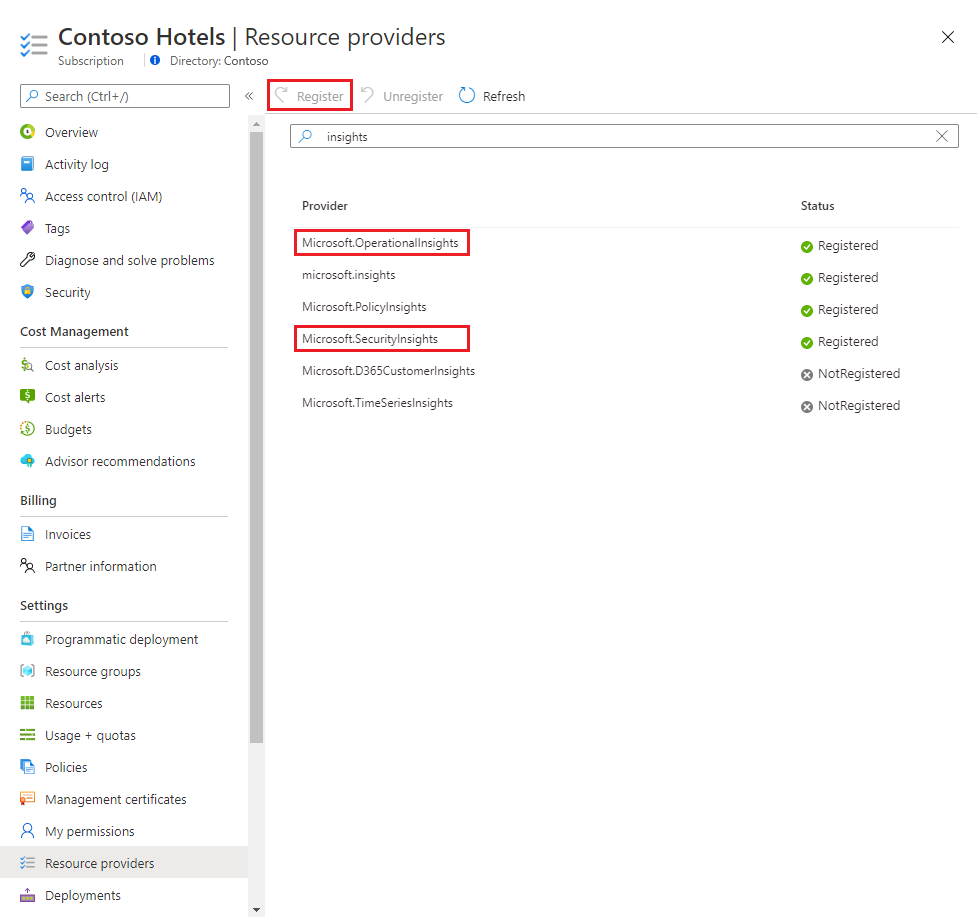Collapse the left menu pane
Screen dimensions: 977x917
click(248, 96)
